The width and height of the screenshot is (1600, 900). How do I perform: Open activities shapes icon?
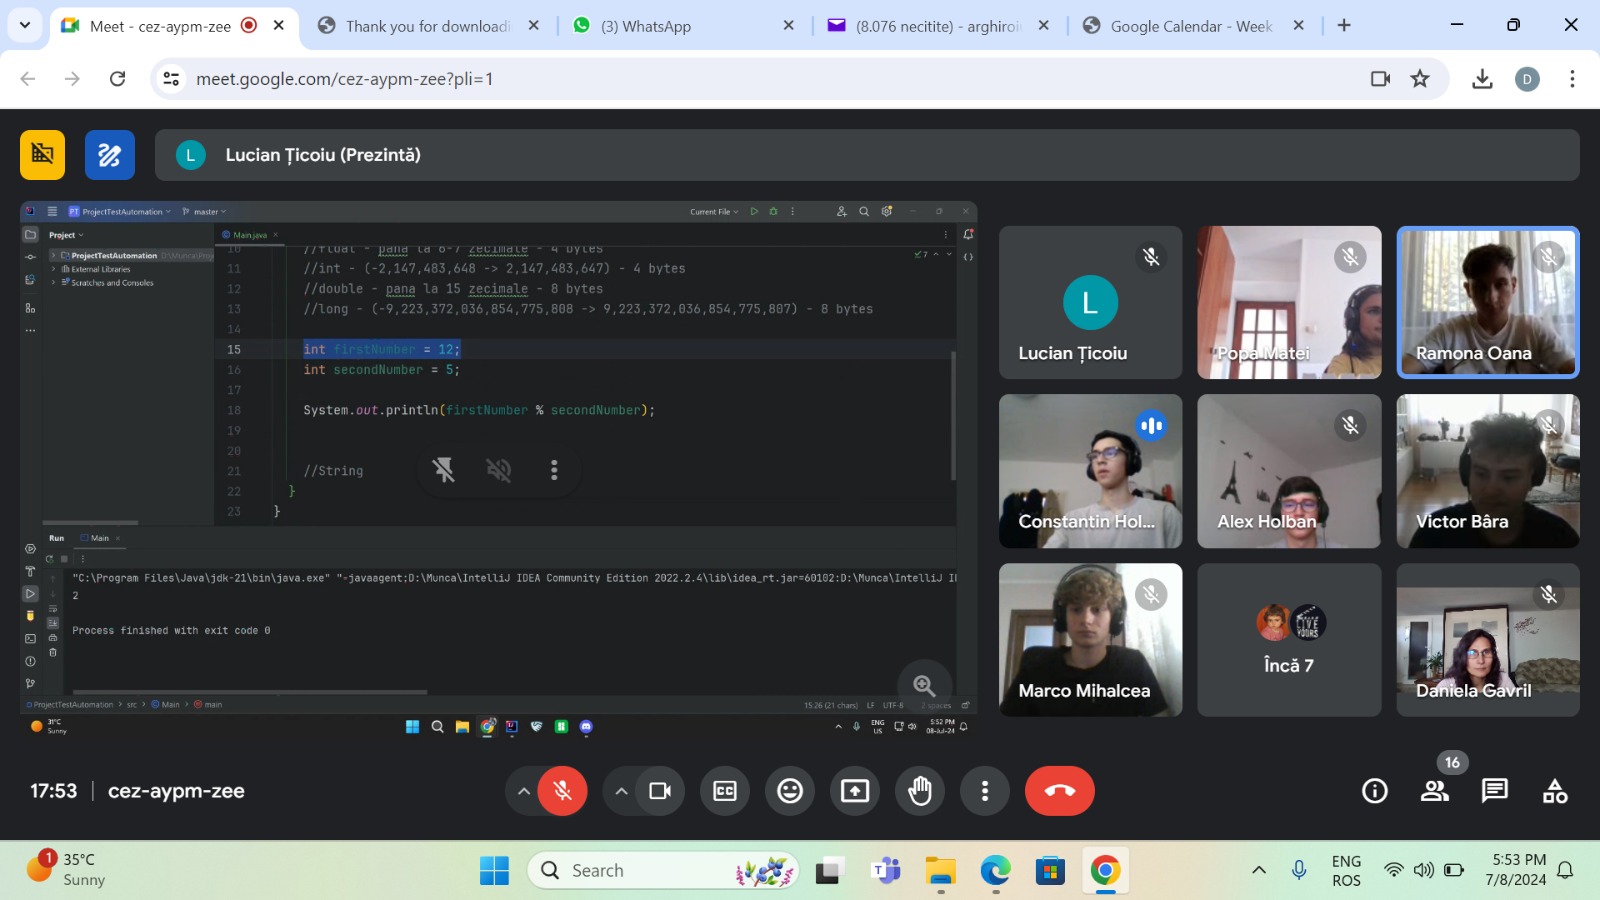coord(1555,791)
